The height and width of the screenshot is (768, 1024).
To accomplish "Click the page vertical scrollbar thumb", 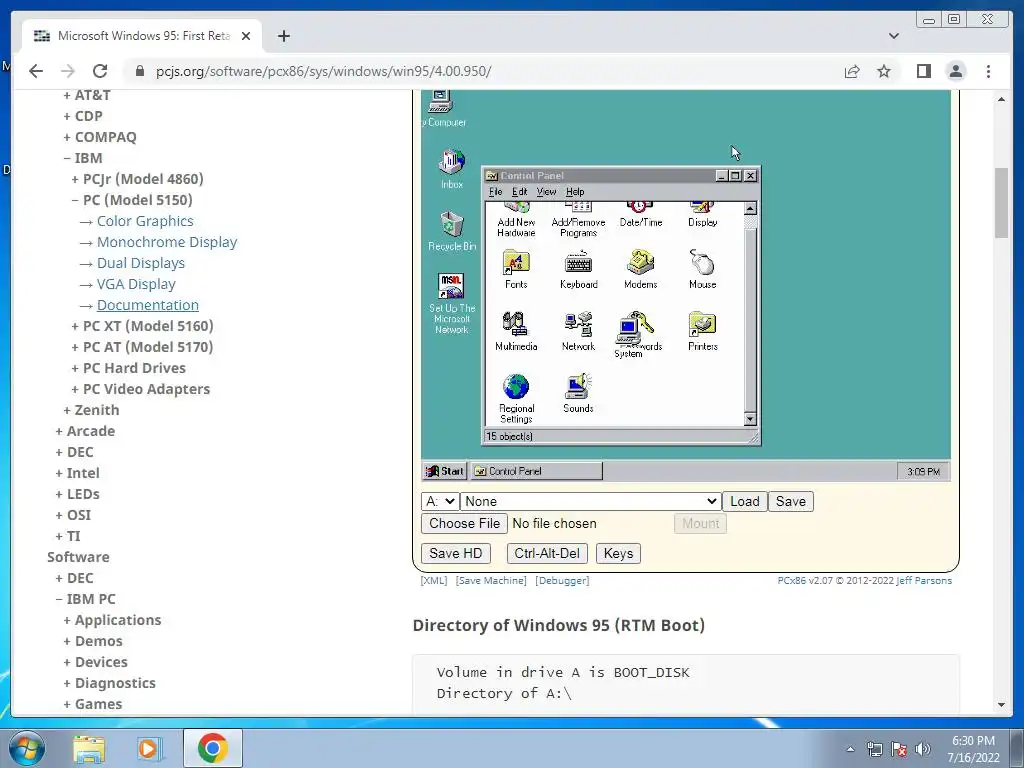I will [1001, 203].
